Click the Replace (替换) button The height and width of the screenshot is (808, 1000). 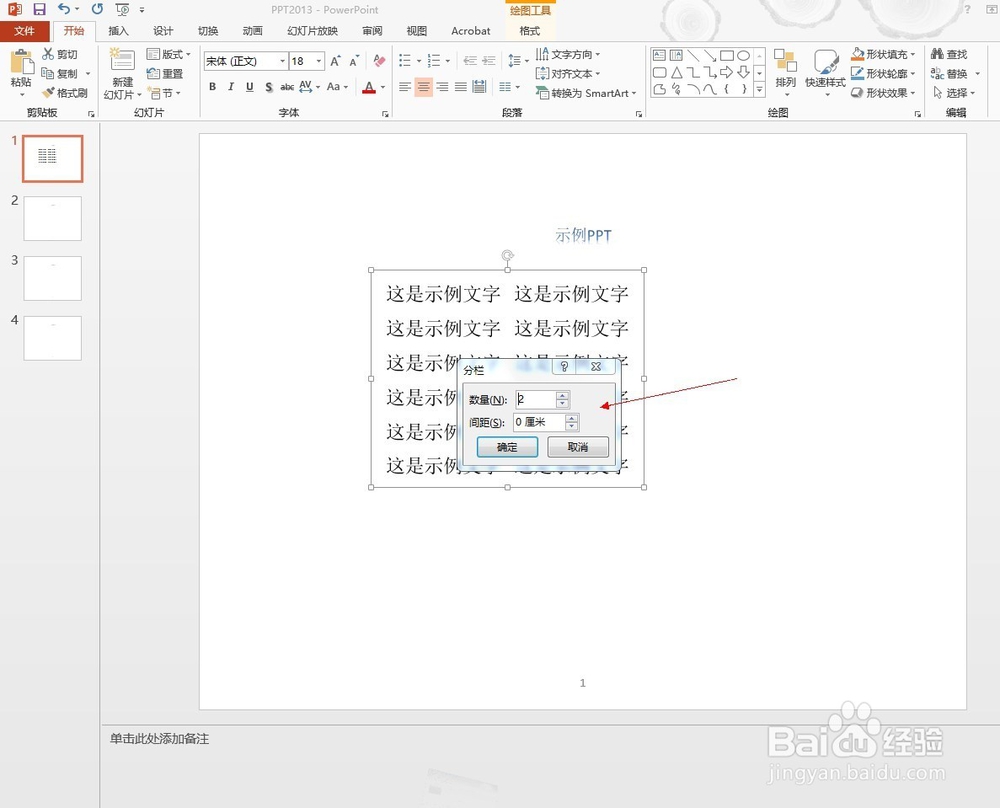click(x=949, y=74)
